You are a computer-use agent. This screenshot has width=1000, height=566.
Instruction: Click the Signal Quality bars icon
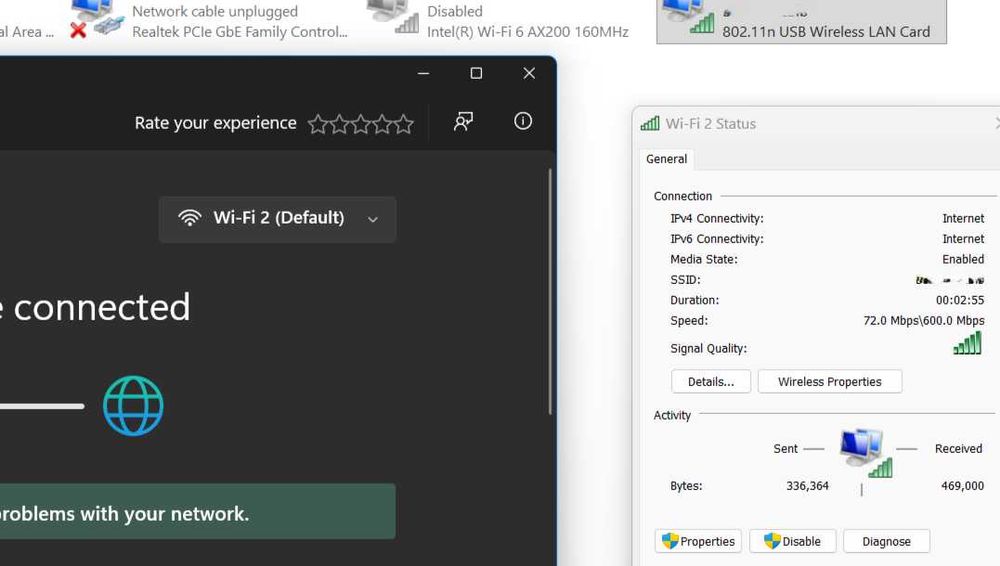click(x=967, y=343)
